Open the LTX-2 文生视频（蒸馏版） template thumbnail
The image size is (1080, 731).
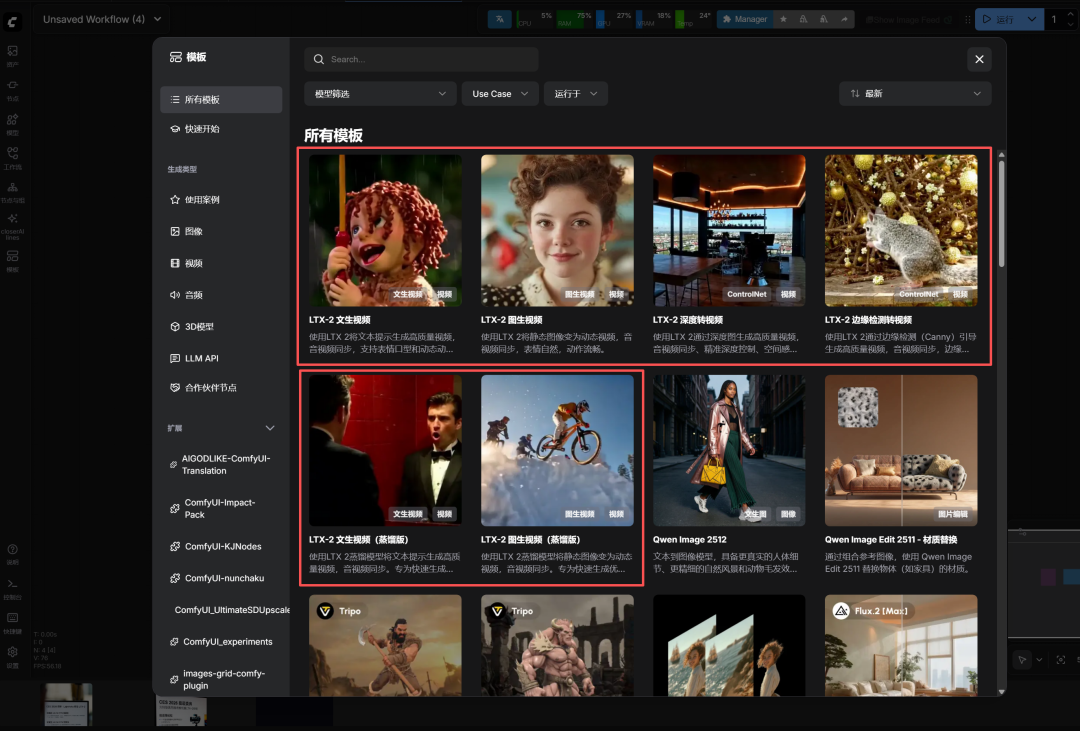(x=385, y=451)
